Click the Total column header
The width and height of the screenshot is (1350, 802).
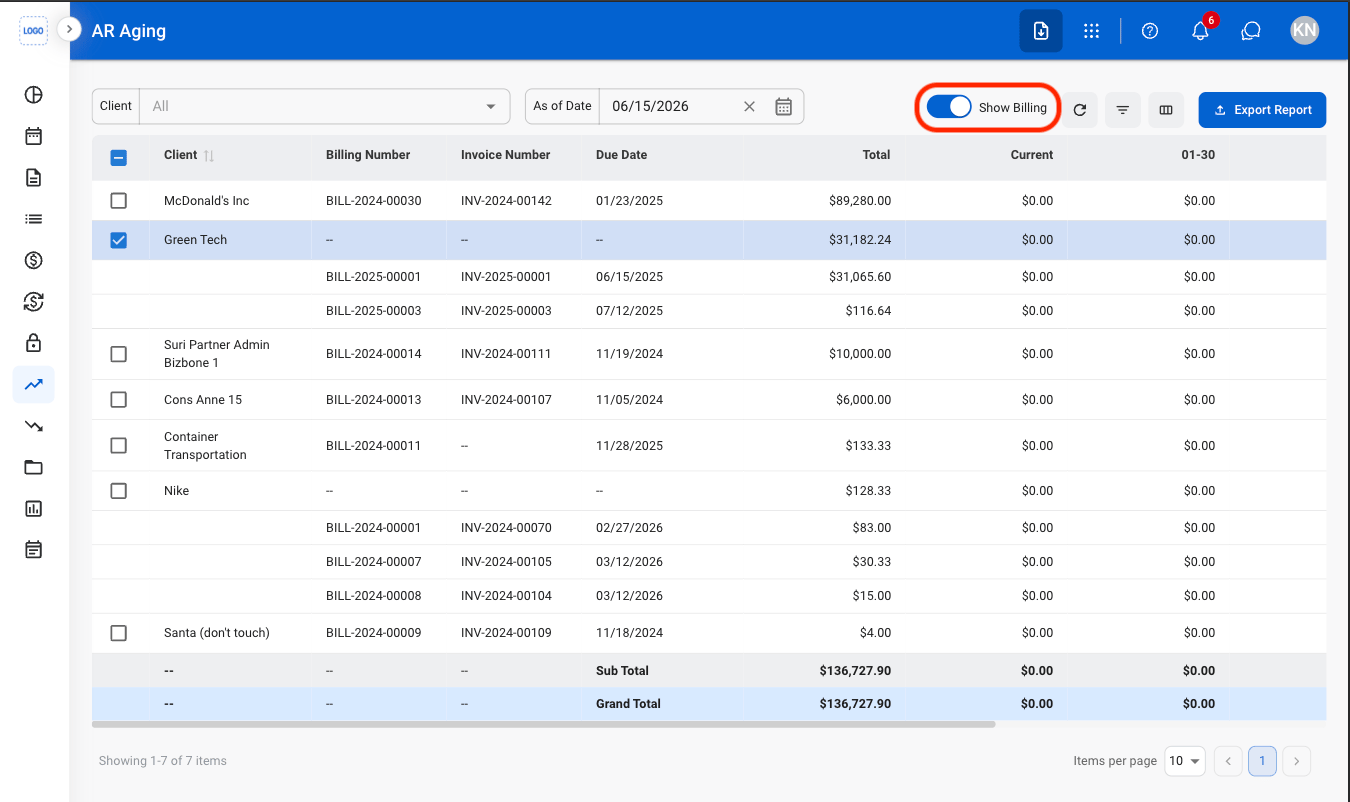876,155
